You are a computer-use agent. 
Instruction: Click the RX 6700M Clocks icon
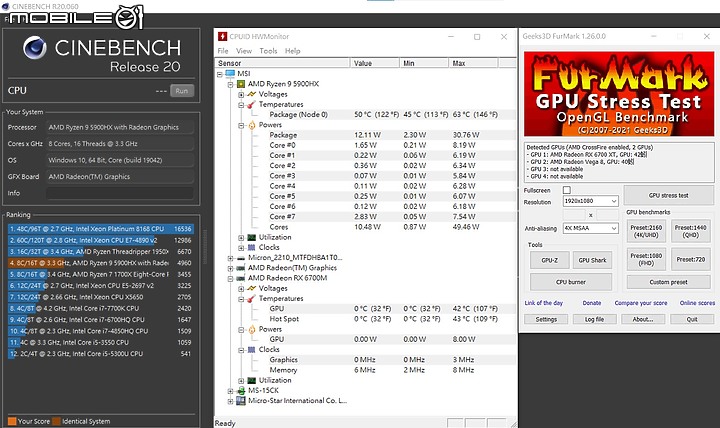(x=252, y=350)
